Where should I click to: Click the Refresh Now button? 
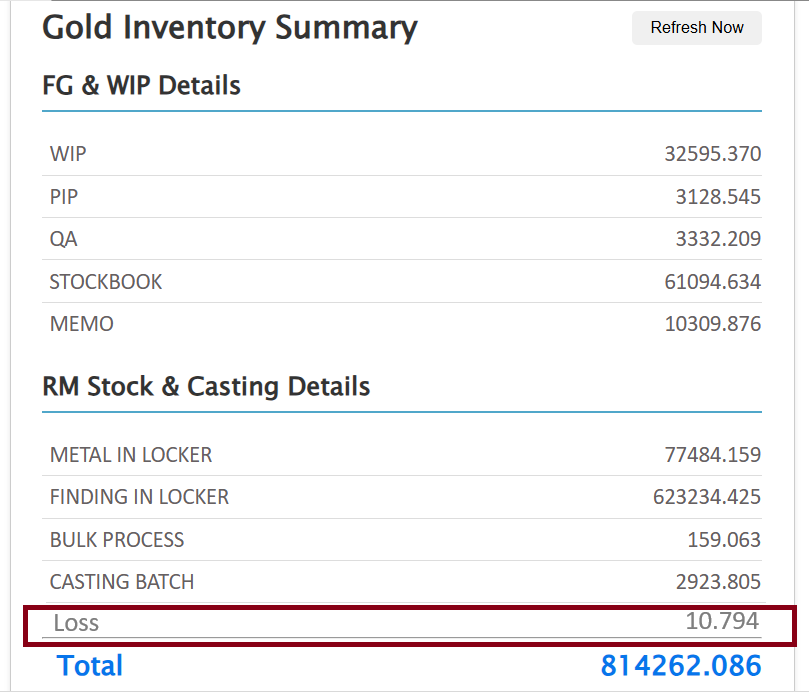(696, 28)
